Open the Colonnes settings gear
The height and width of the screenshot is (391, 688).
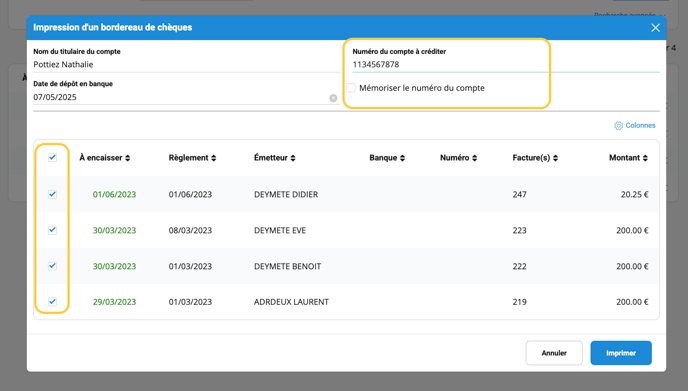(618, 126)
